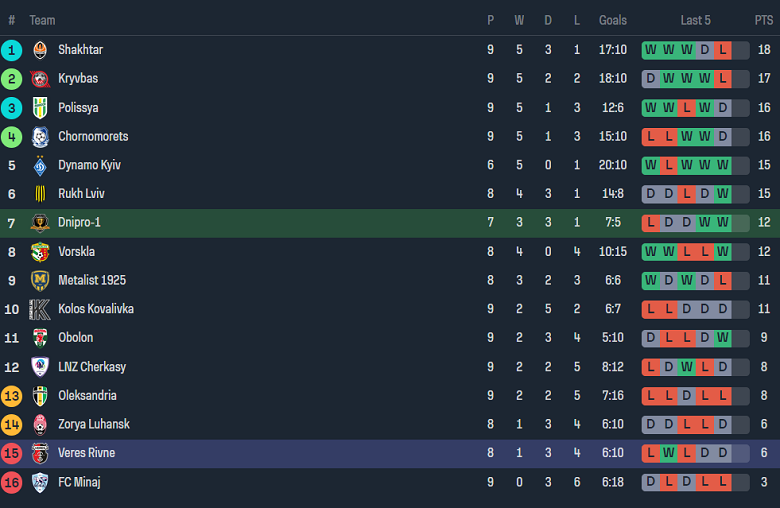Click the Polissya club badge
780x508 pixels.
pyautogui.click(x=40, y=108)
